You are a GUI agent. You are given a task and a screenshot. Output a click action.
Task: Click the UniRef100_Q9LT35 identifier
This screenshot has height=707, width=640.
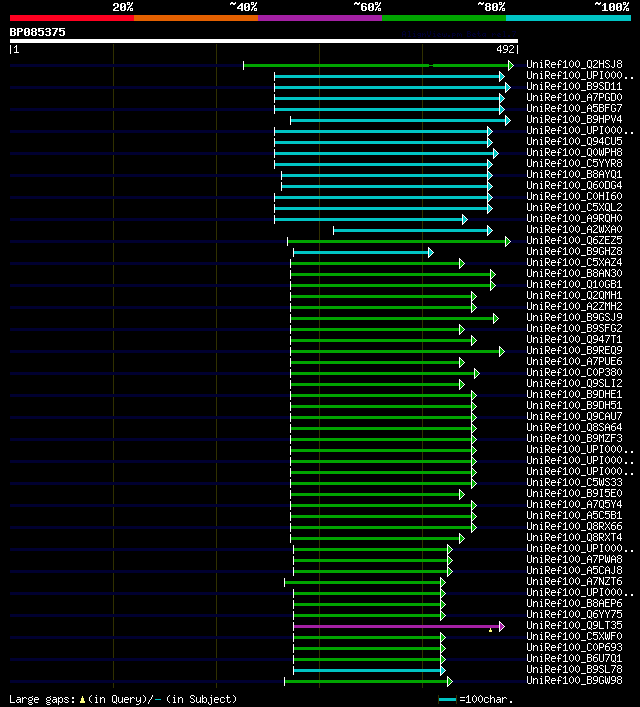(574, 625)
